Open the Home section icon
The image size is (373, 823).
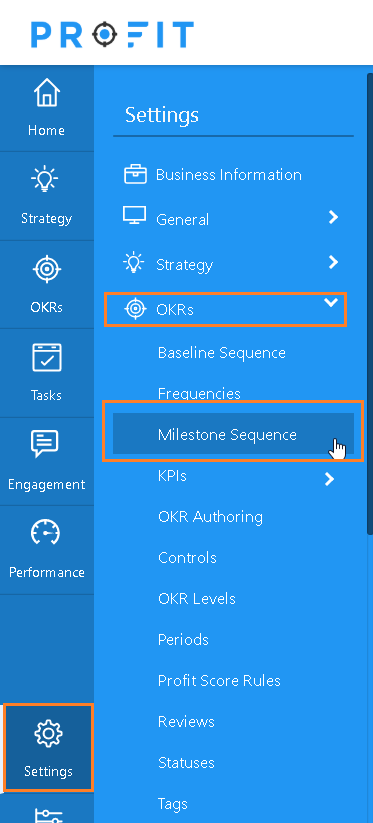(47, 93)
